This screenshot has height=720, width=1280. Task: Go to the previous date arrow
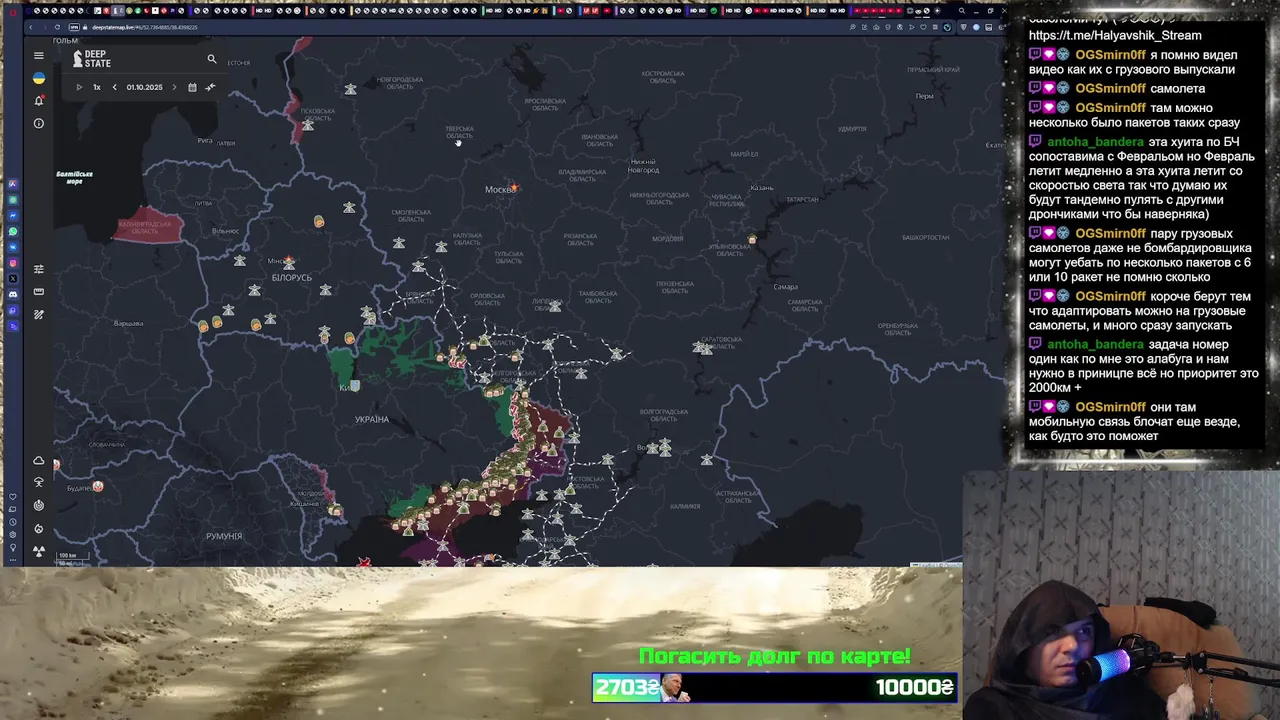click(x=114, y=87)
